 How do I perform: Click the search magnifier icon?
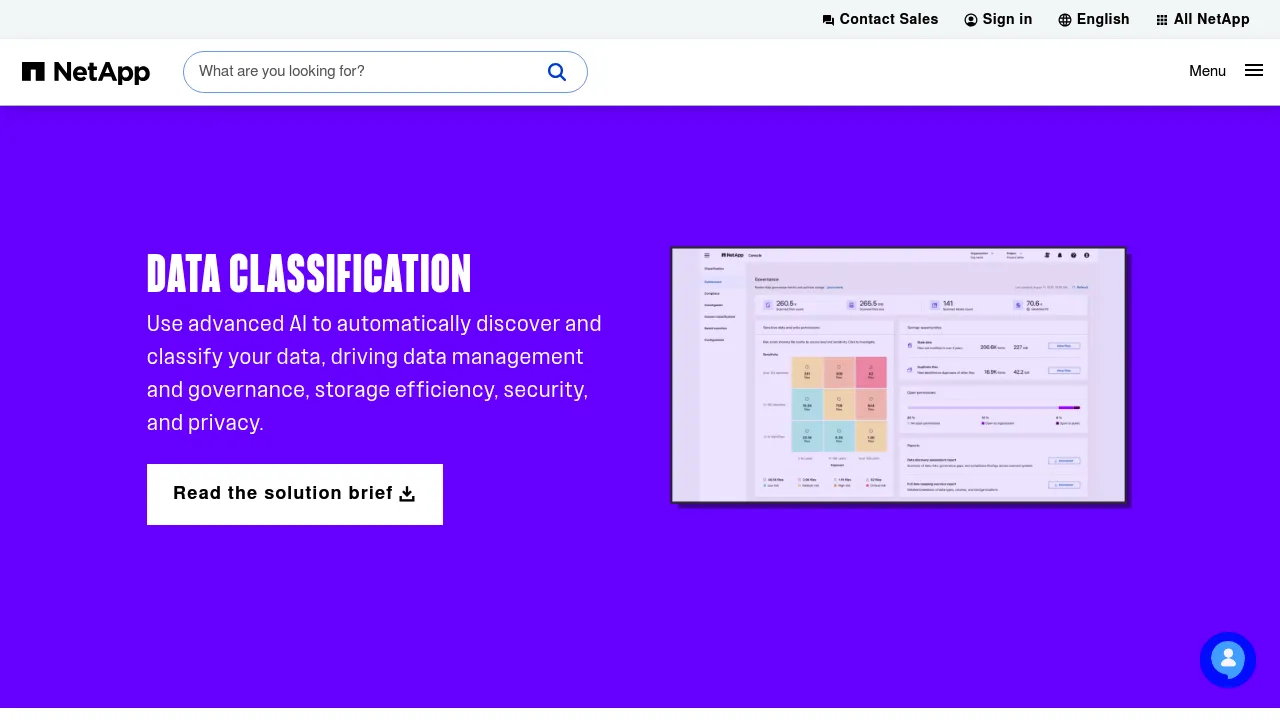(x=557, y=72)
